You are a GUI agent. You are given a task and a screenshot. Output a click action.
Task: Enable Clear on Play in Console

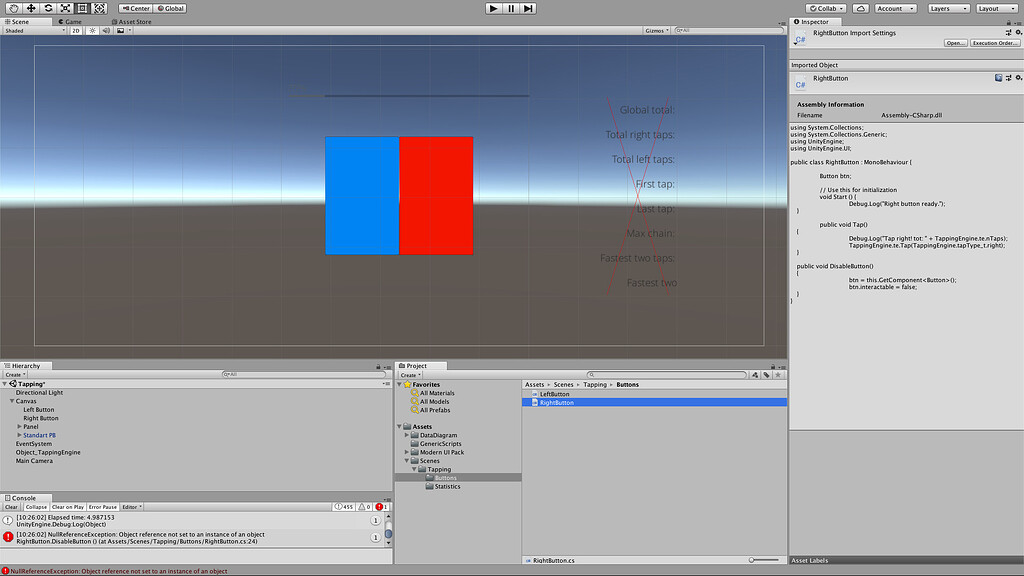tap(68, 507)
